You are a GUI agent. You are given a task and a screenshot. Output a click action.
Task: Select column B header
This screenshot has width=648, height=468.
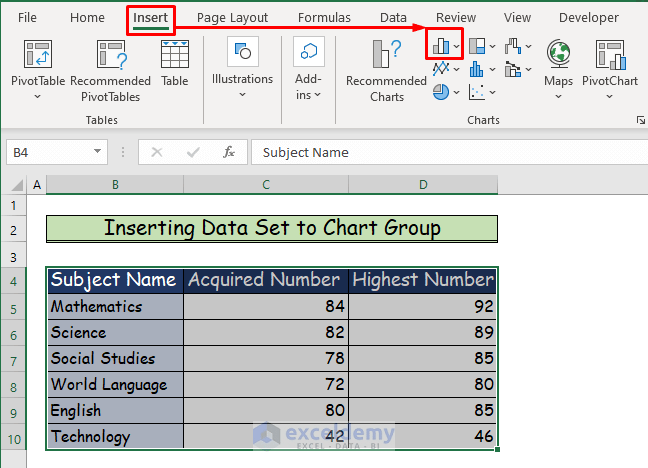pos(115,184)
